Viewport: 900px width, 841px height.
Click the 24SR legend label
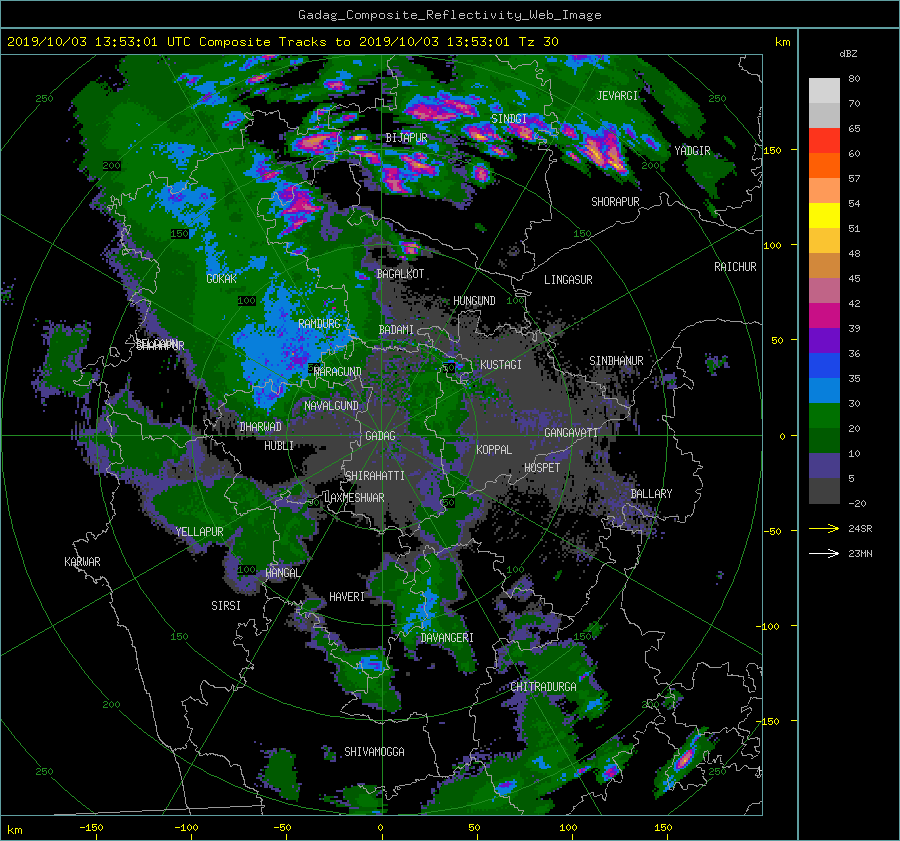860,529
